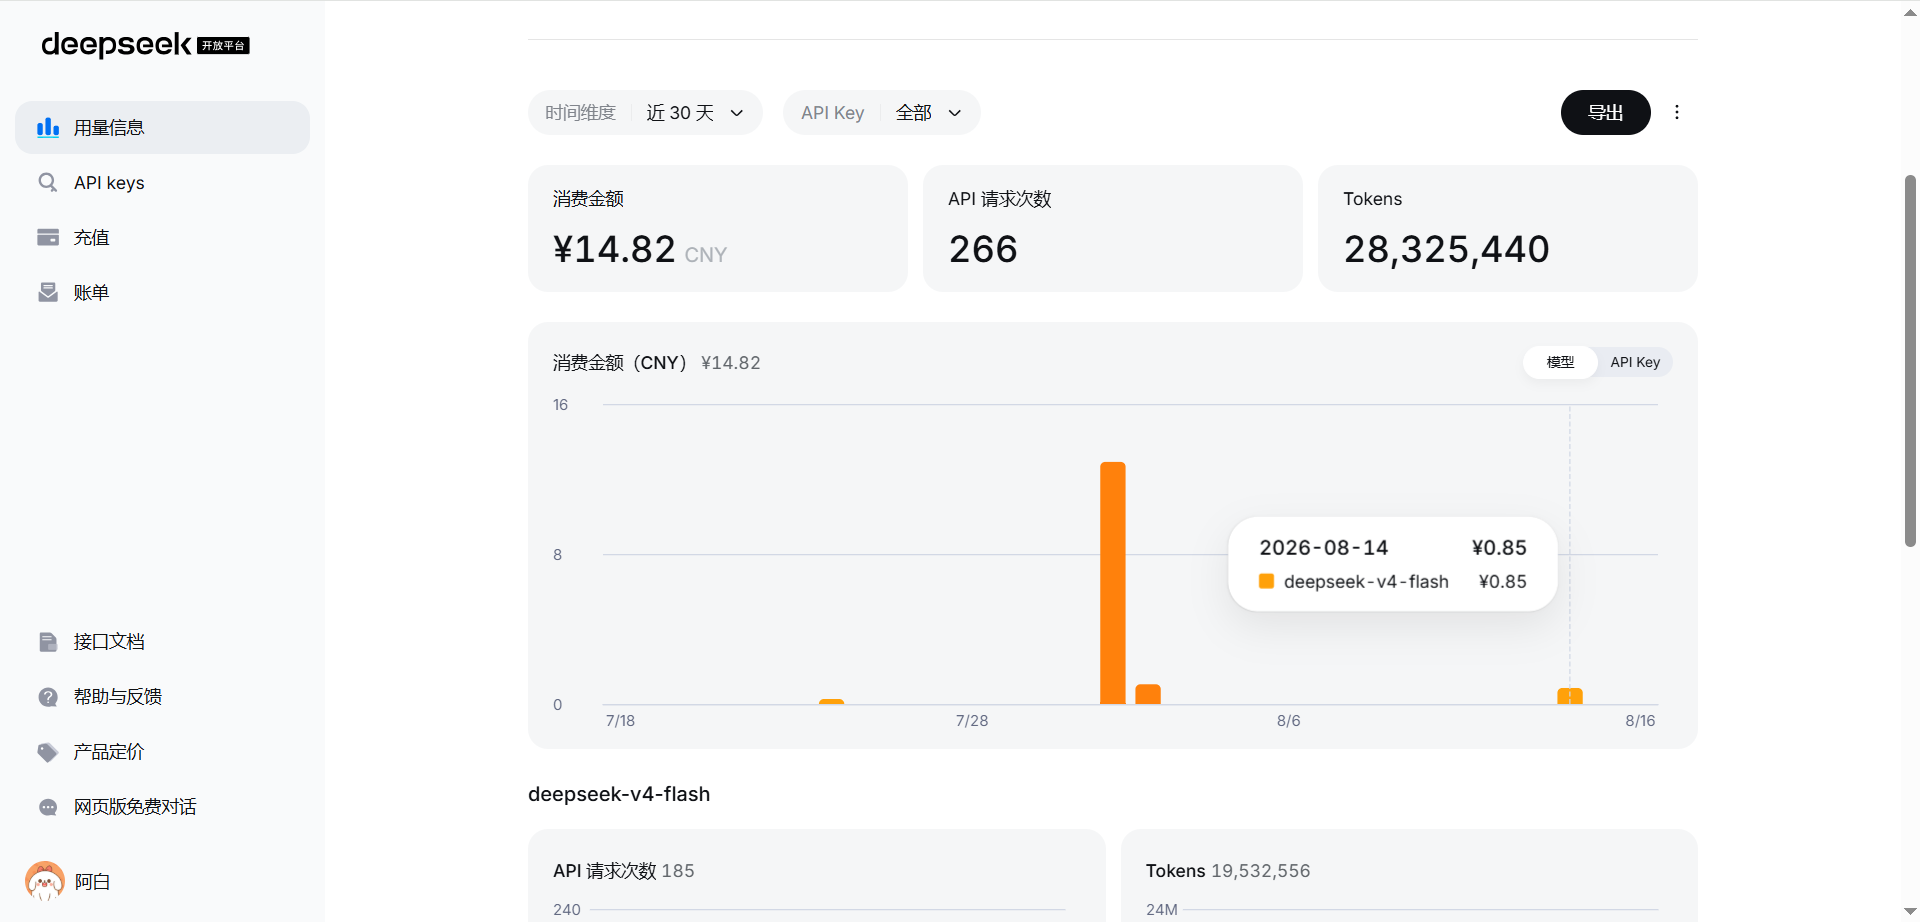Click the 阿白 user avatar
The width and height of the screenshot is (1920, 922).
click(x=45, y=881)
